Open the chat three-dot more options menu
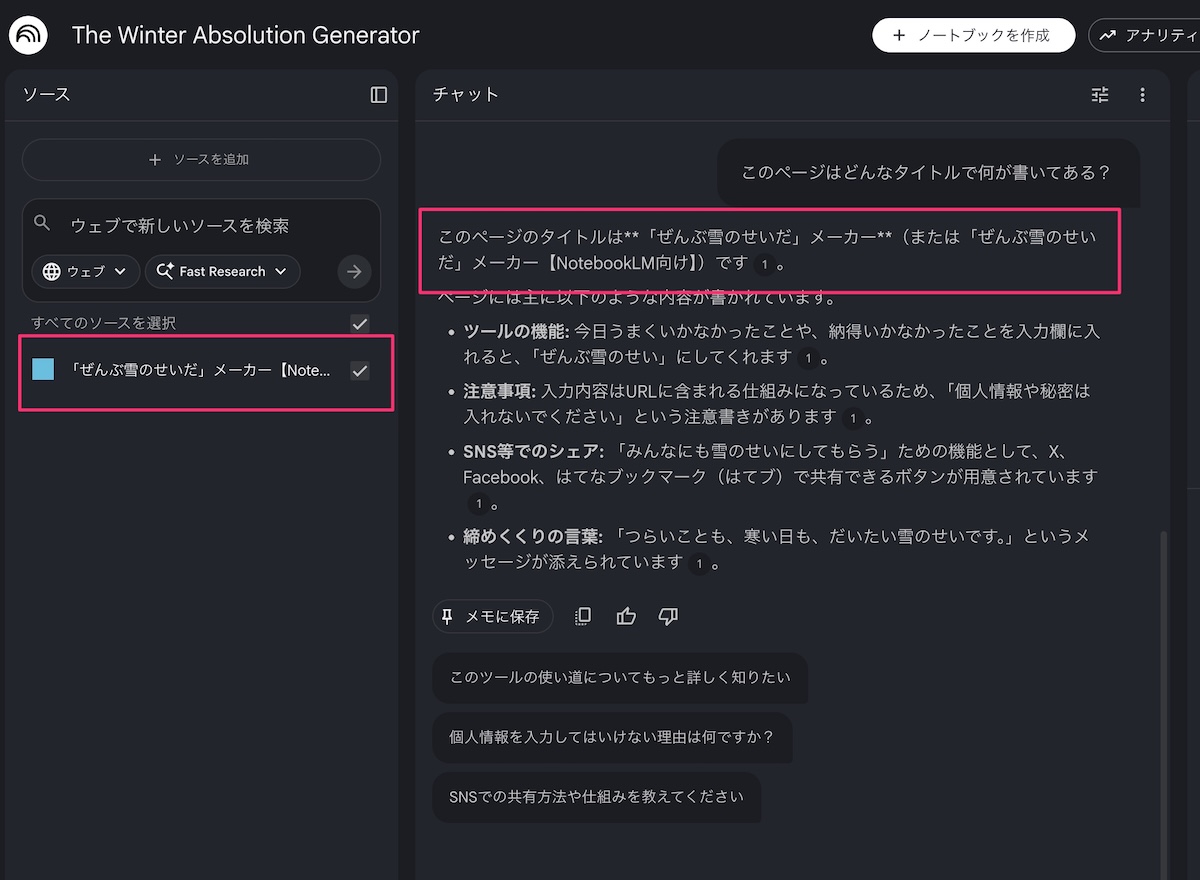Viewport: 1200px width, 880px height. (x=1143, y=95)
